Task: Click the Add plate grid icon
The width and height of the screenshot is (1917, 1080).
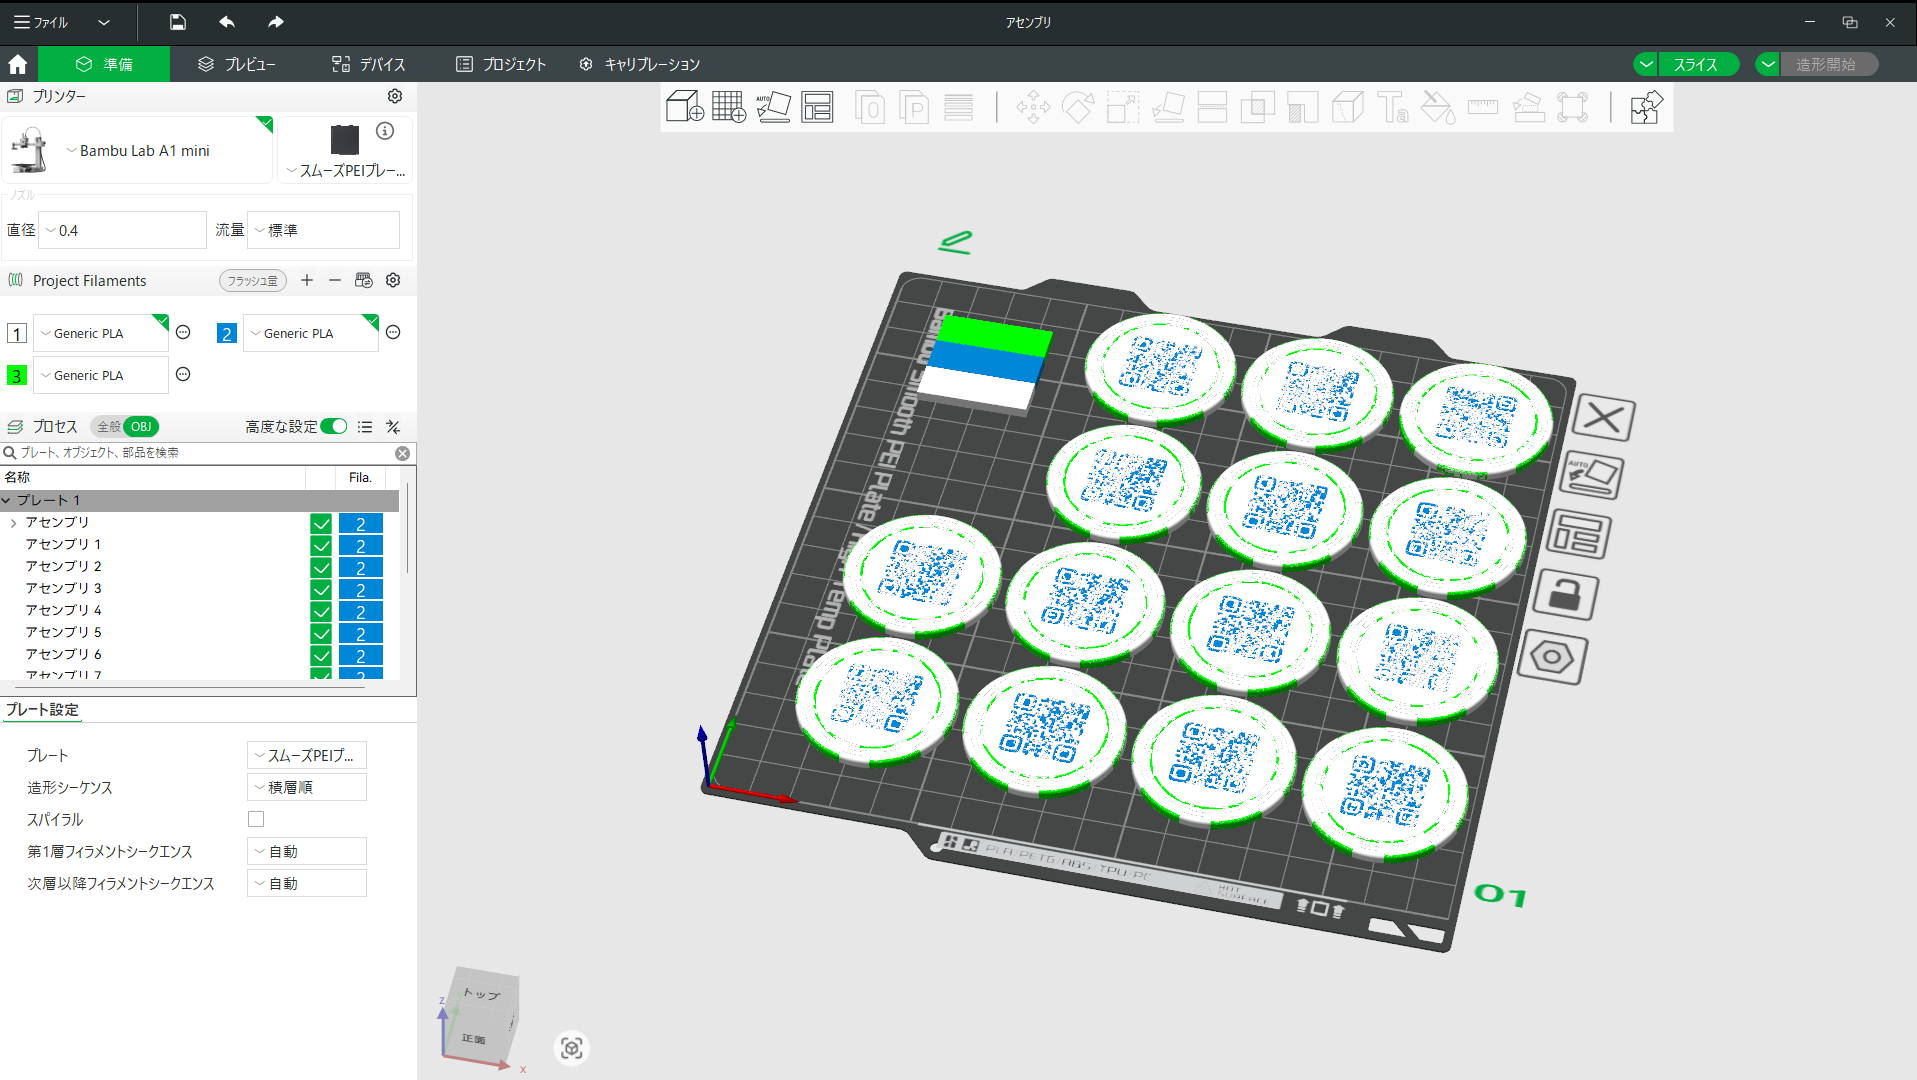Action: [729, 107]
